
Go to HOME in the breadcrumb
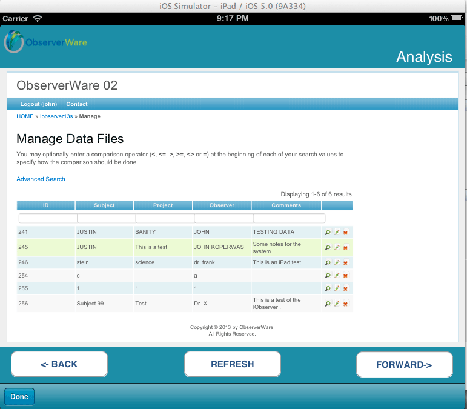25,116
